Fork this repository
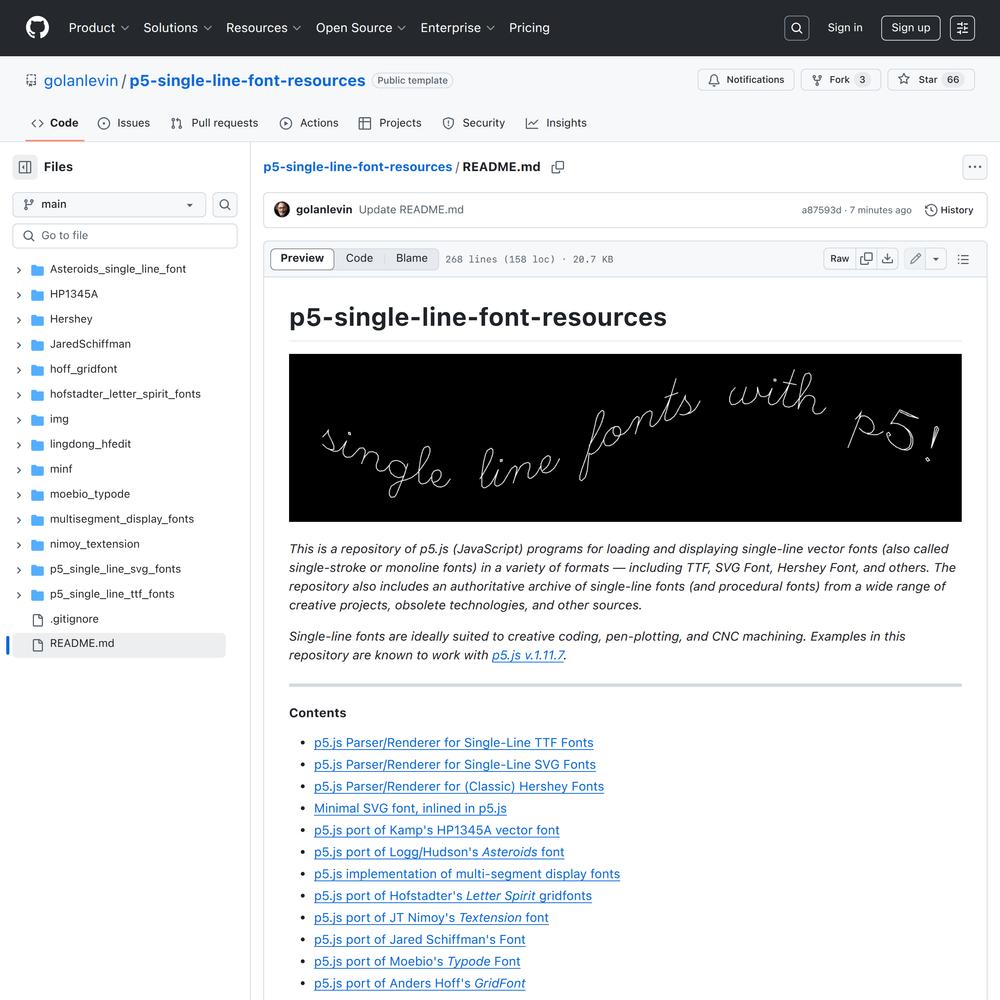The image size is (1000, 1000). click(841, 80)
